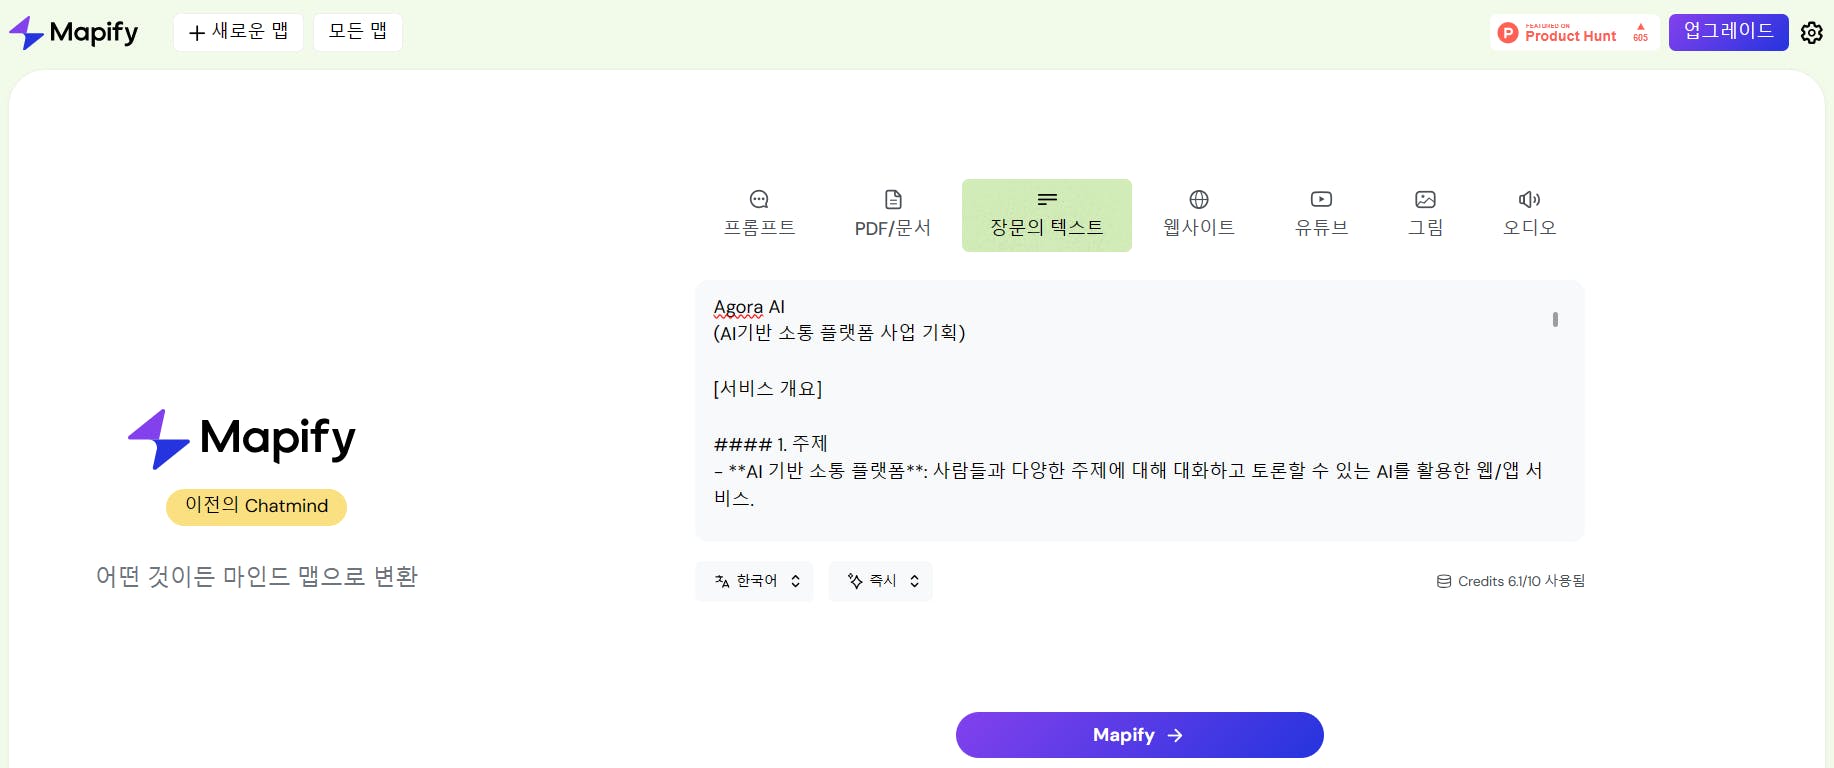Open the settings gear icon
The width and height of the screenshot is (1834, 768).
1811,33
